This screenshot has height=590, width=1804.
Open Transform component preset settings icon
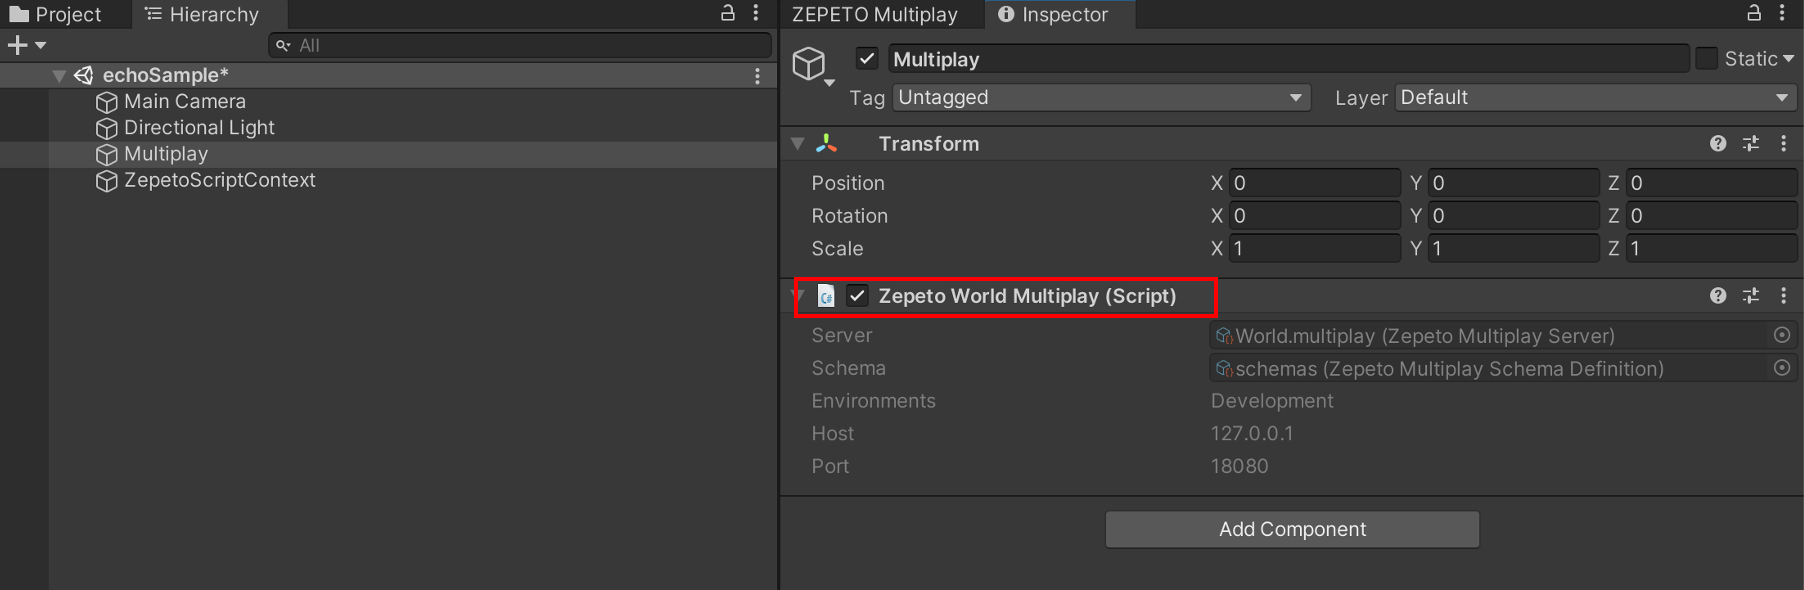point(1751,144)
